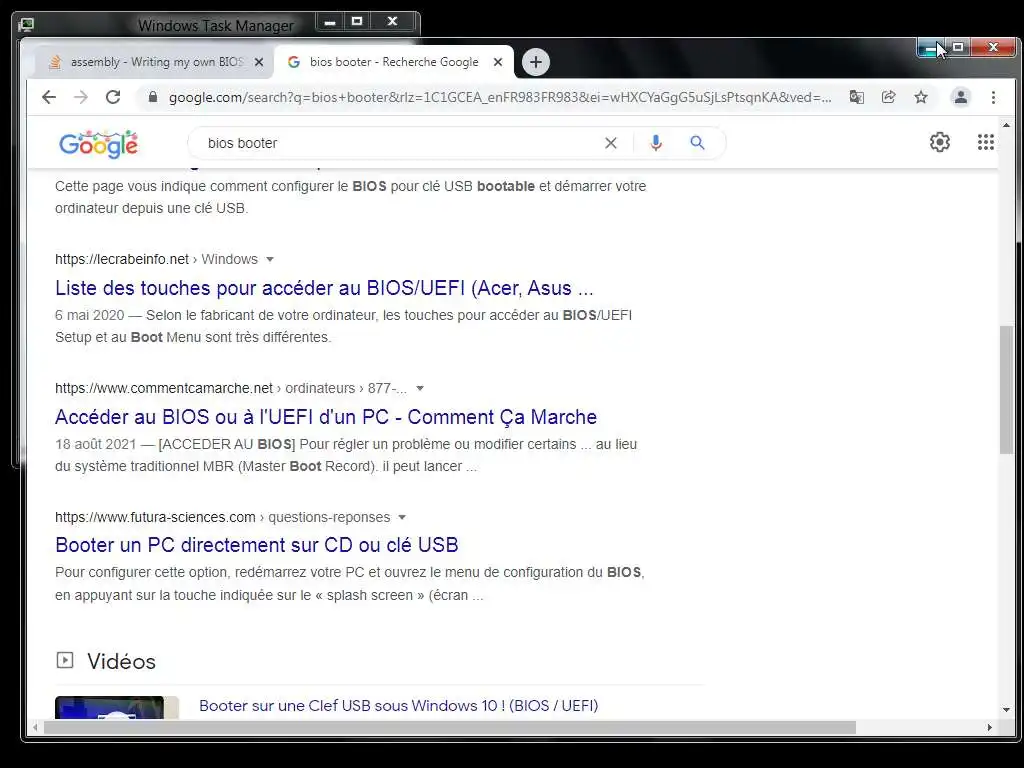Open Booter sur une Clef USB video link
Image resolution: width=1024 pixels, height=768 pixels.
[398, 706]
